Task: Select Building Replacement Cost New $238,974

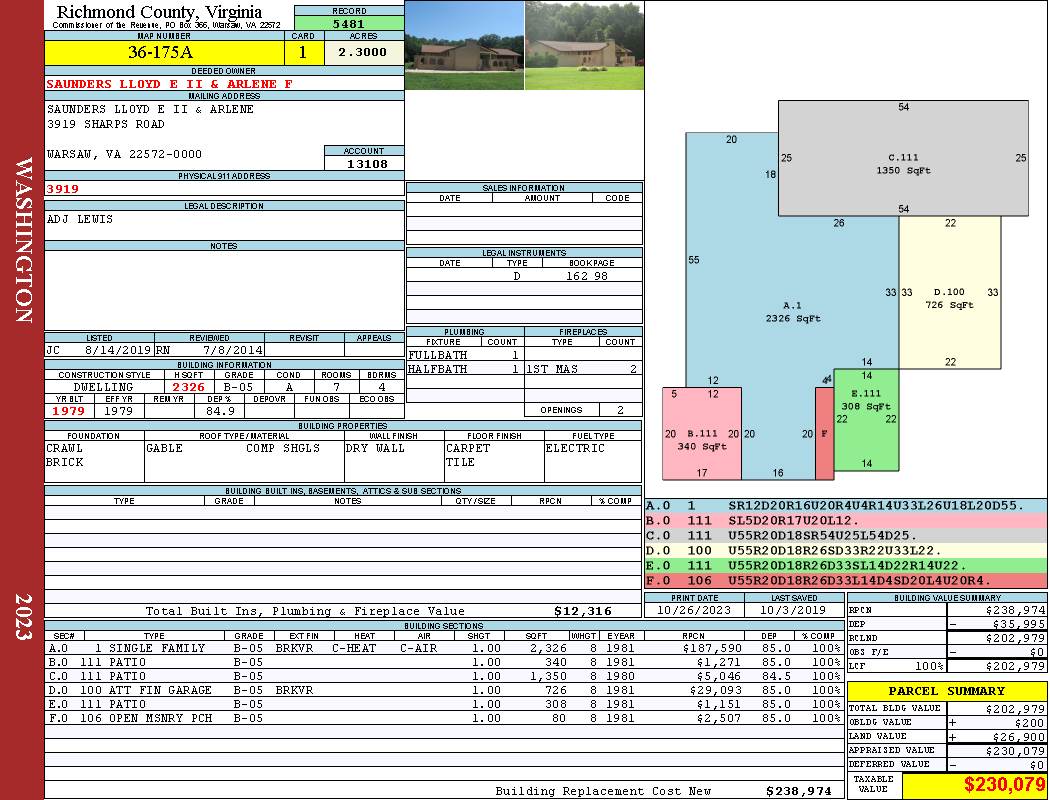Action: click(x=799, y=791)
